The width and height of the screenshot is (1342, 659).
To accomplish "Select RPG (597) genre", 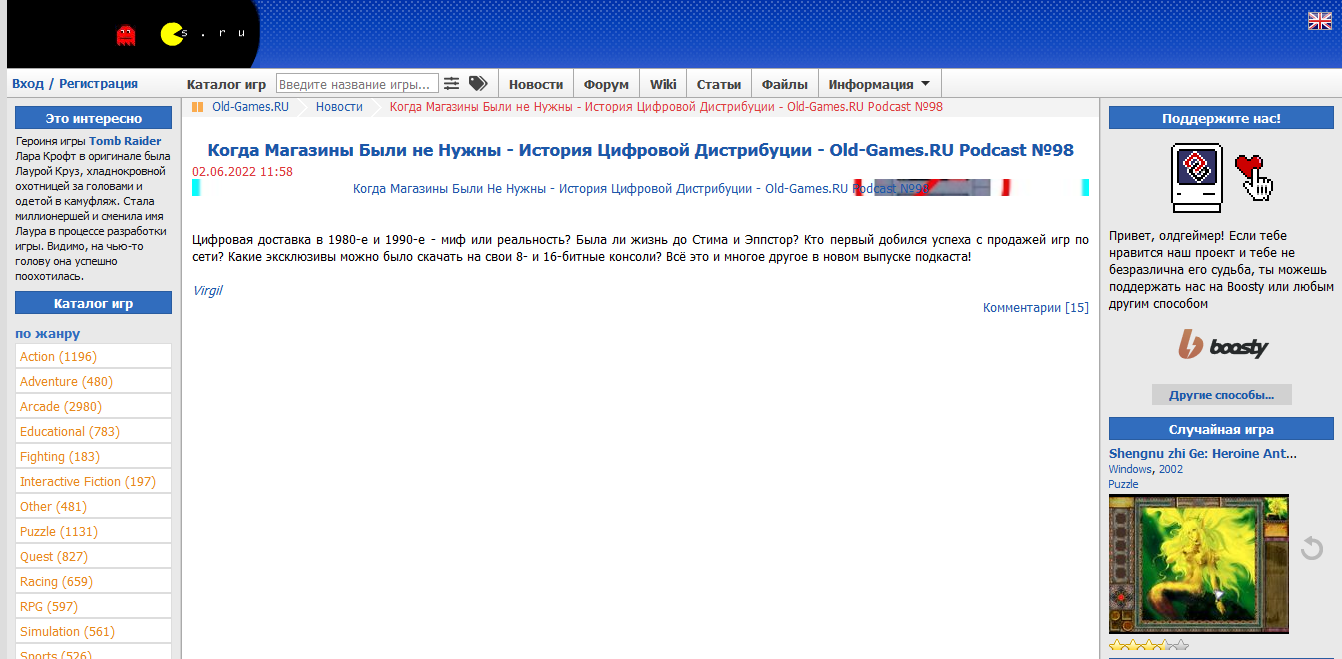I will (93, 606).
